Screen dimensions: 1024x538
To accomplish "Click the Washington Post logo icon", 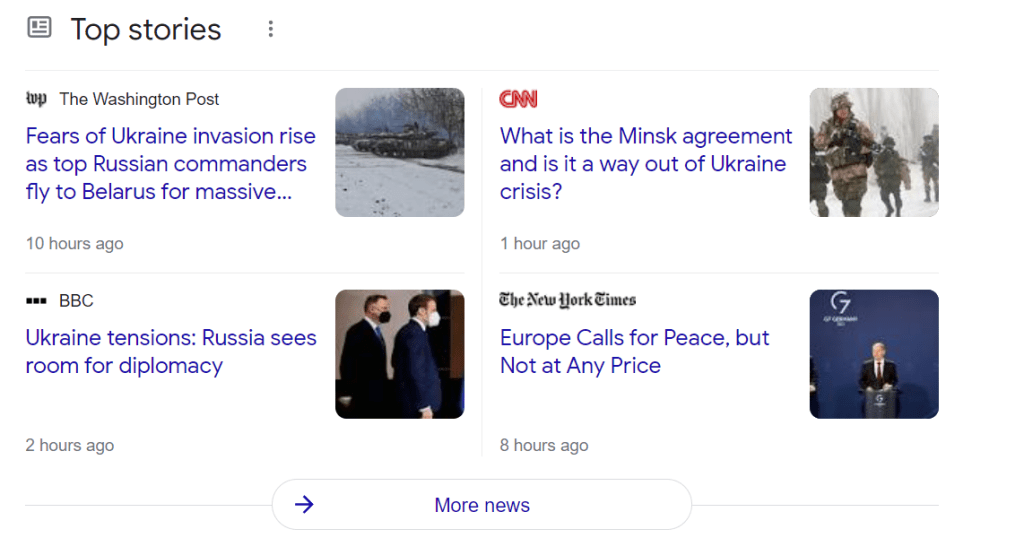I will (36, 99).
